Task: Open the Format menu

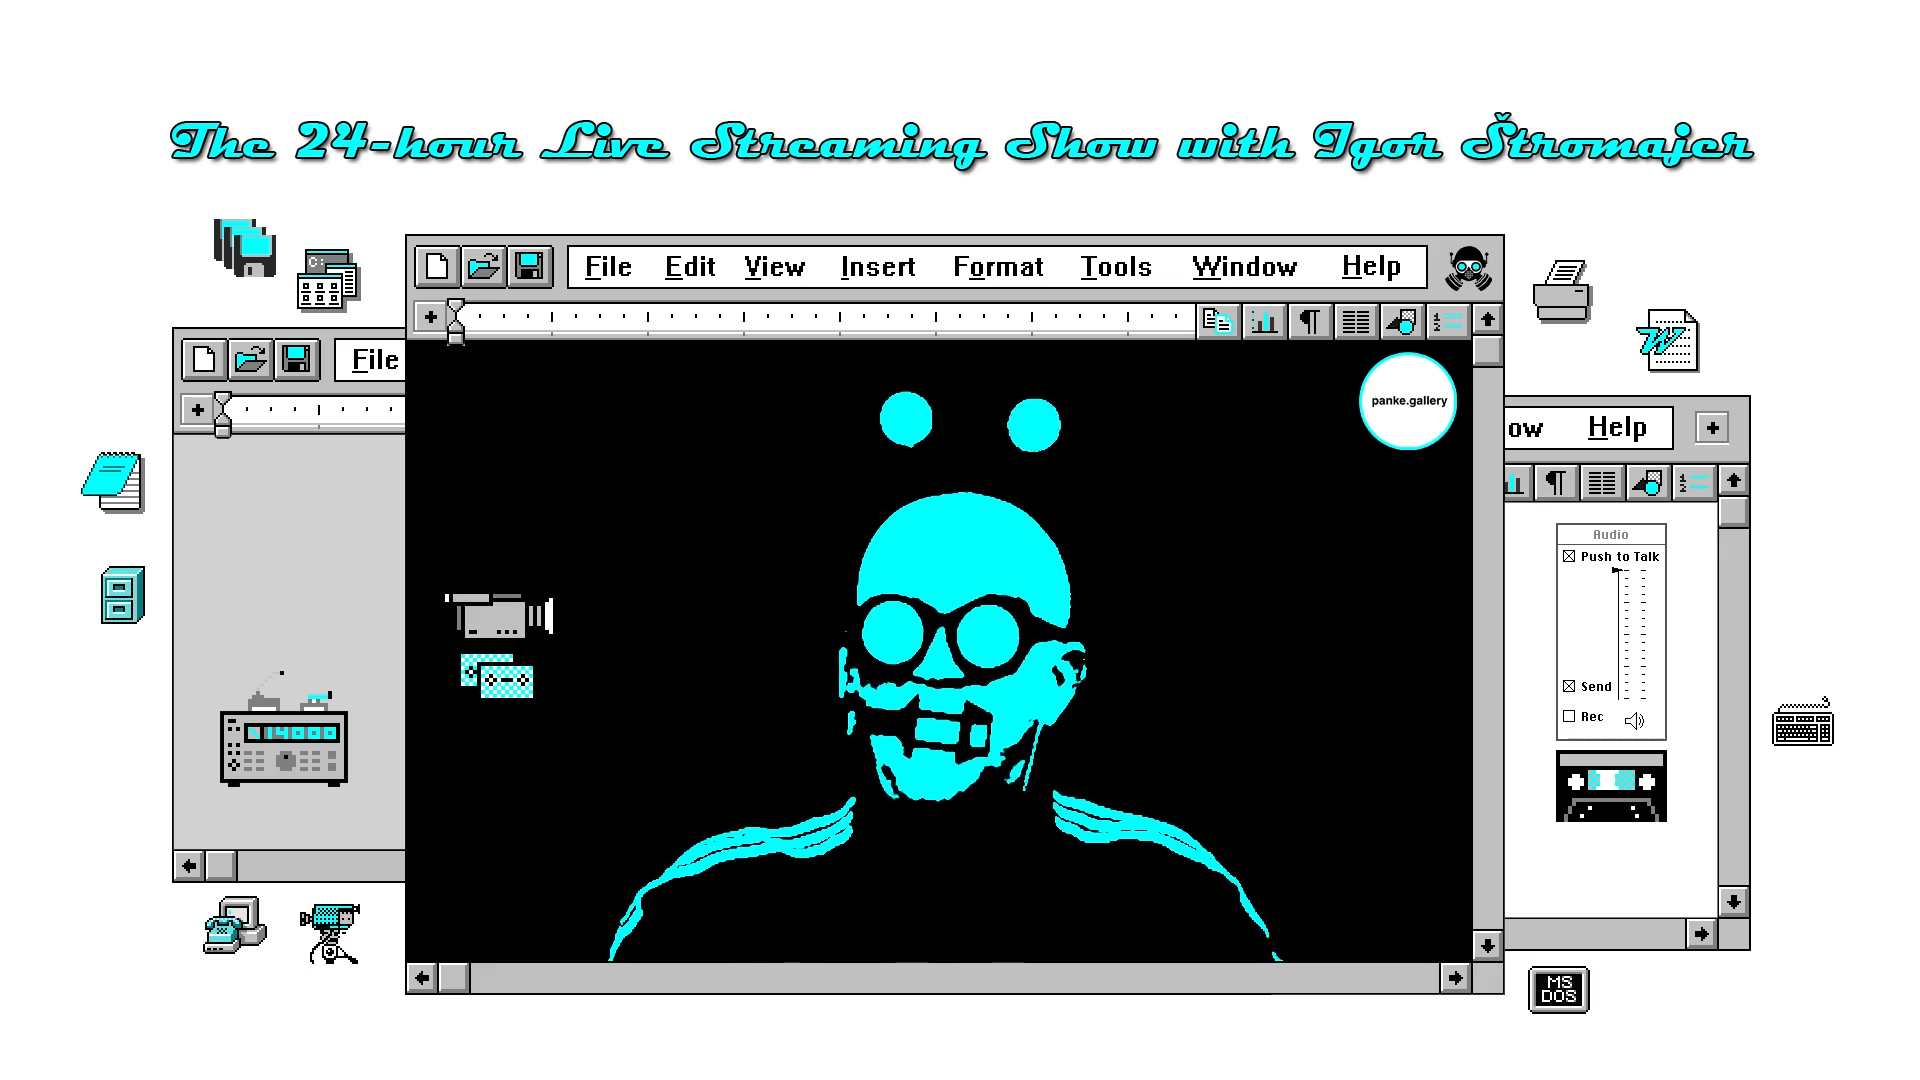Action: coord(997,267)
